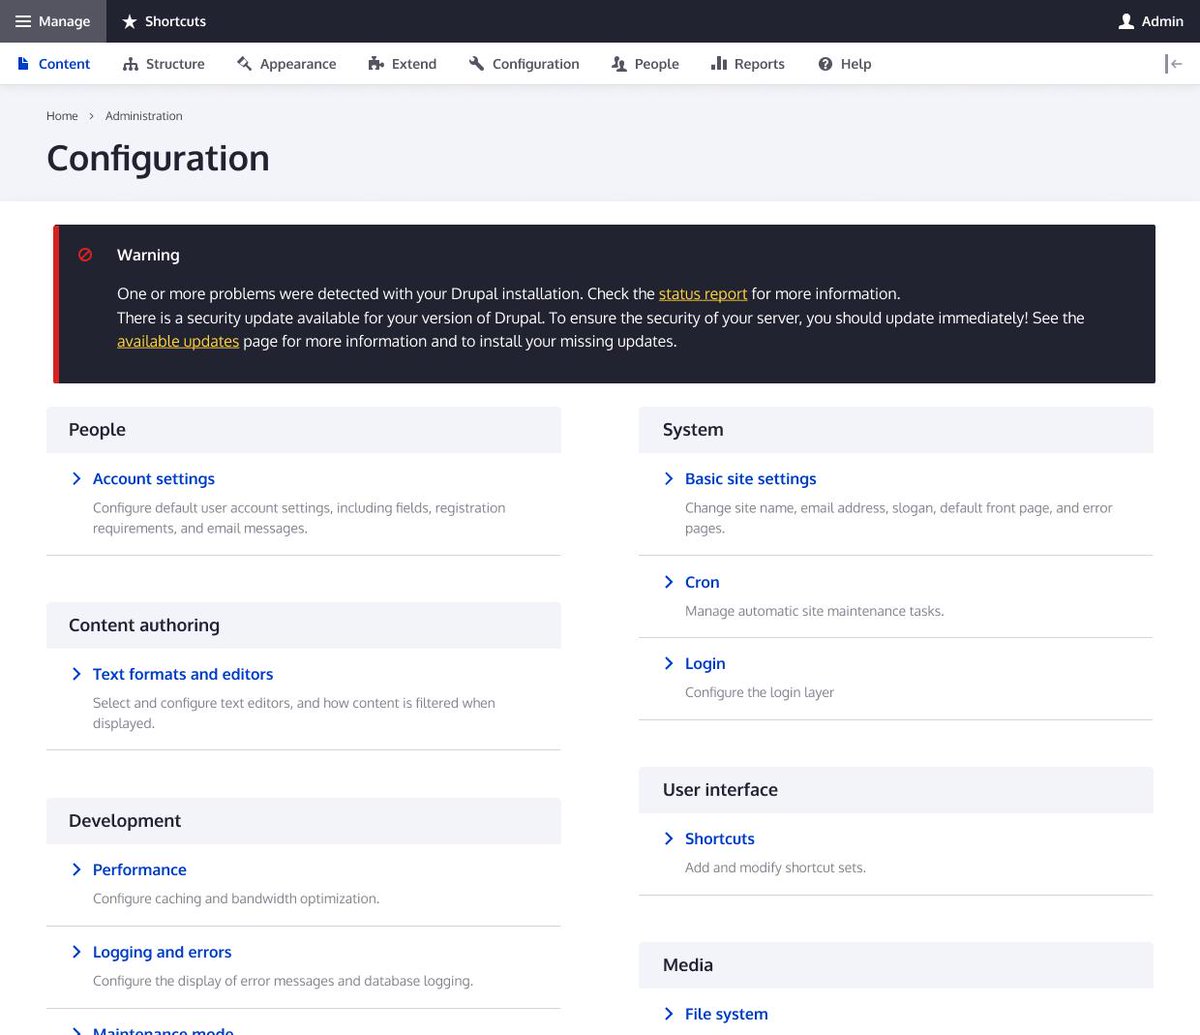Open the Structure menu item
The height and width of the screenshot is (1035, 1200).
coord(164,64)
